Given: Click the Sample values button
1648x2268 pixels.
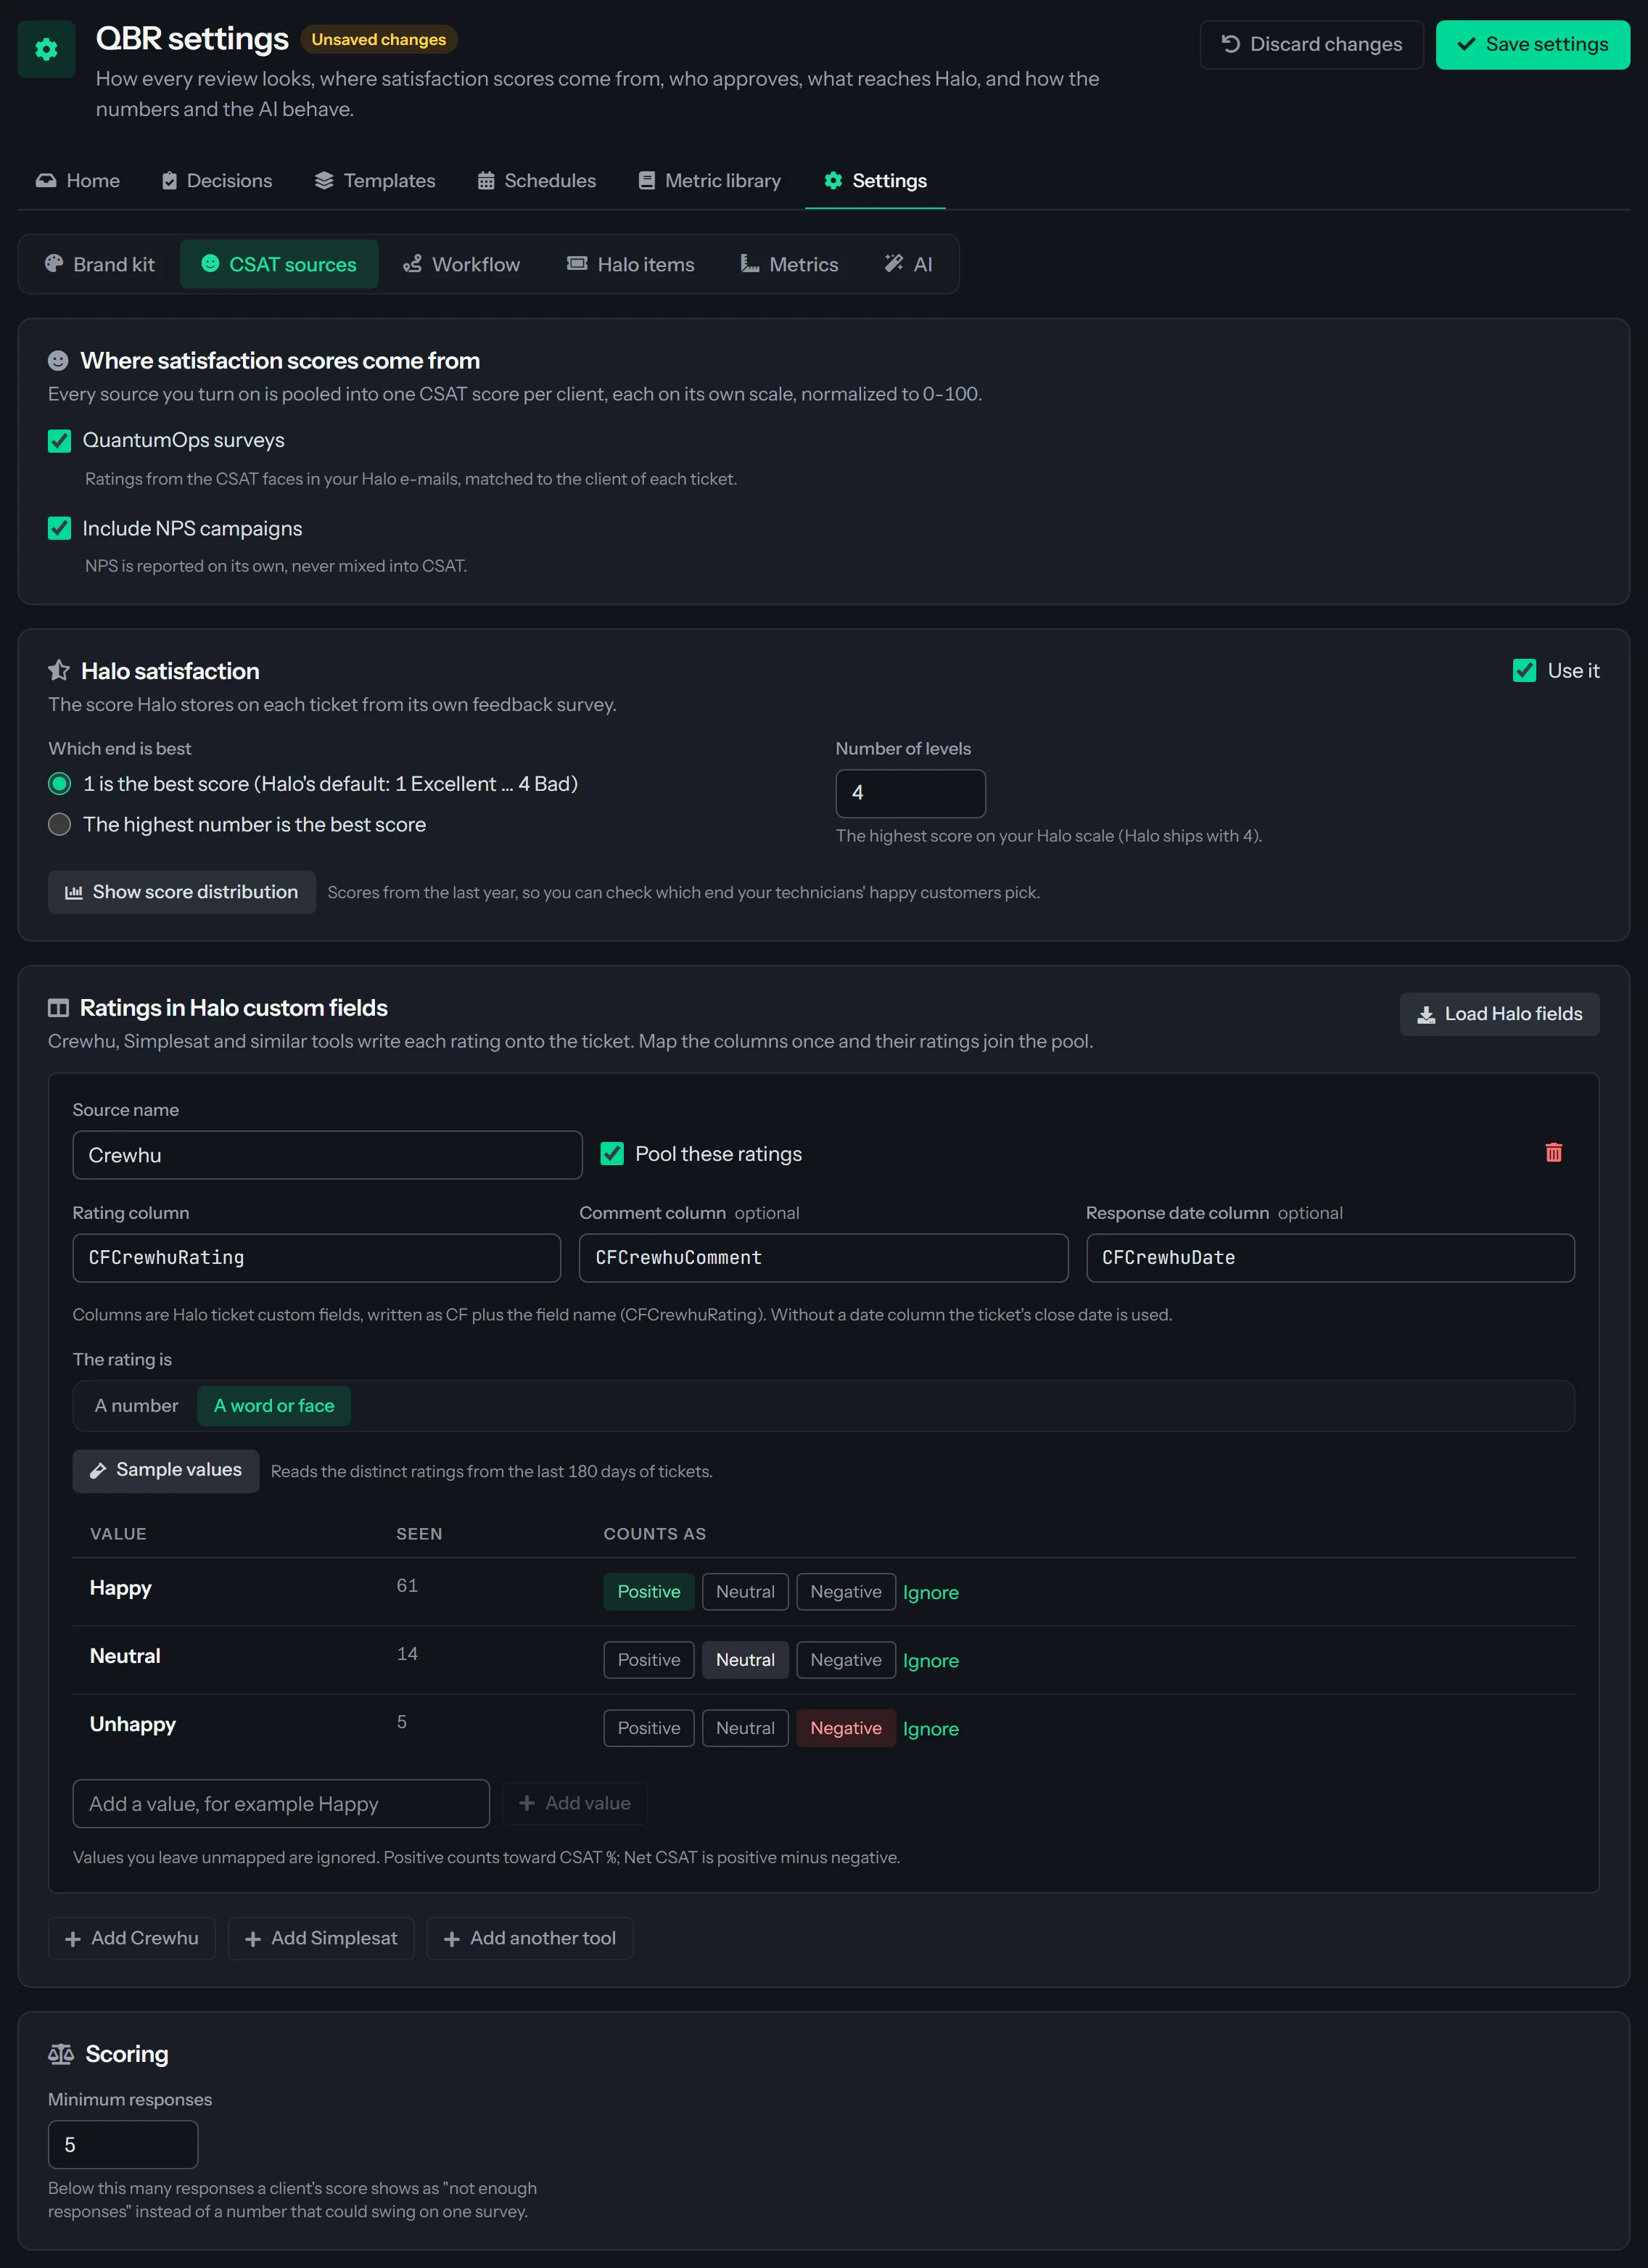Looking at the screenshot, I should click(166, 1471).
